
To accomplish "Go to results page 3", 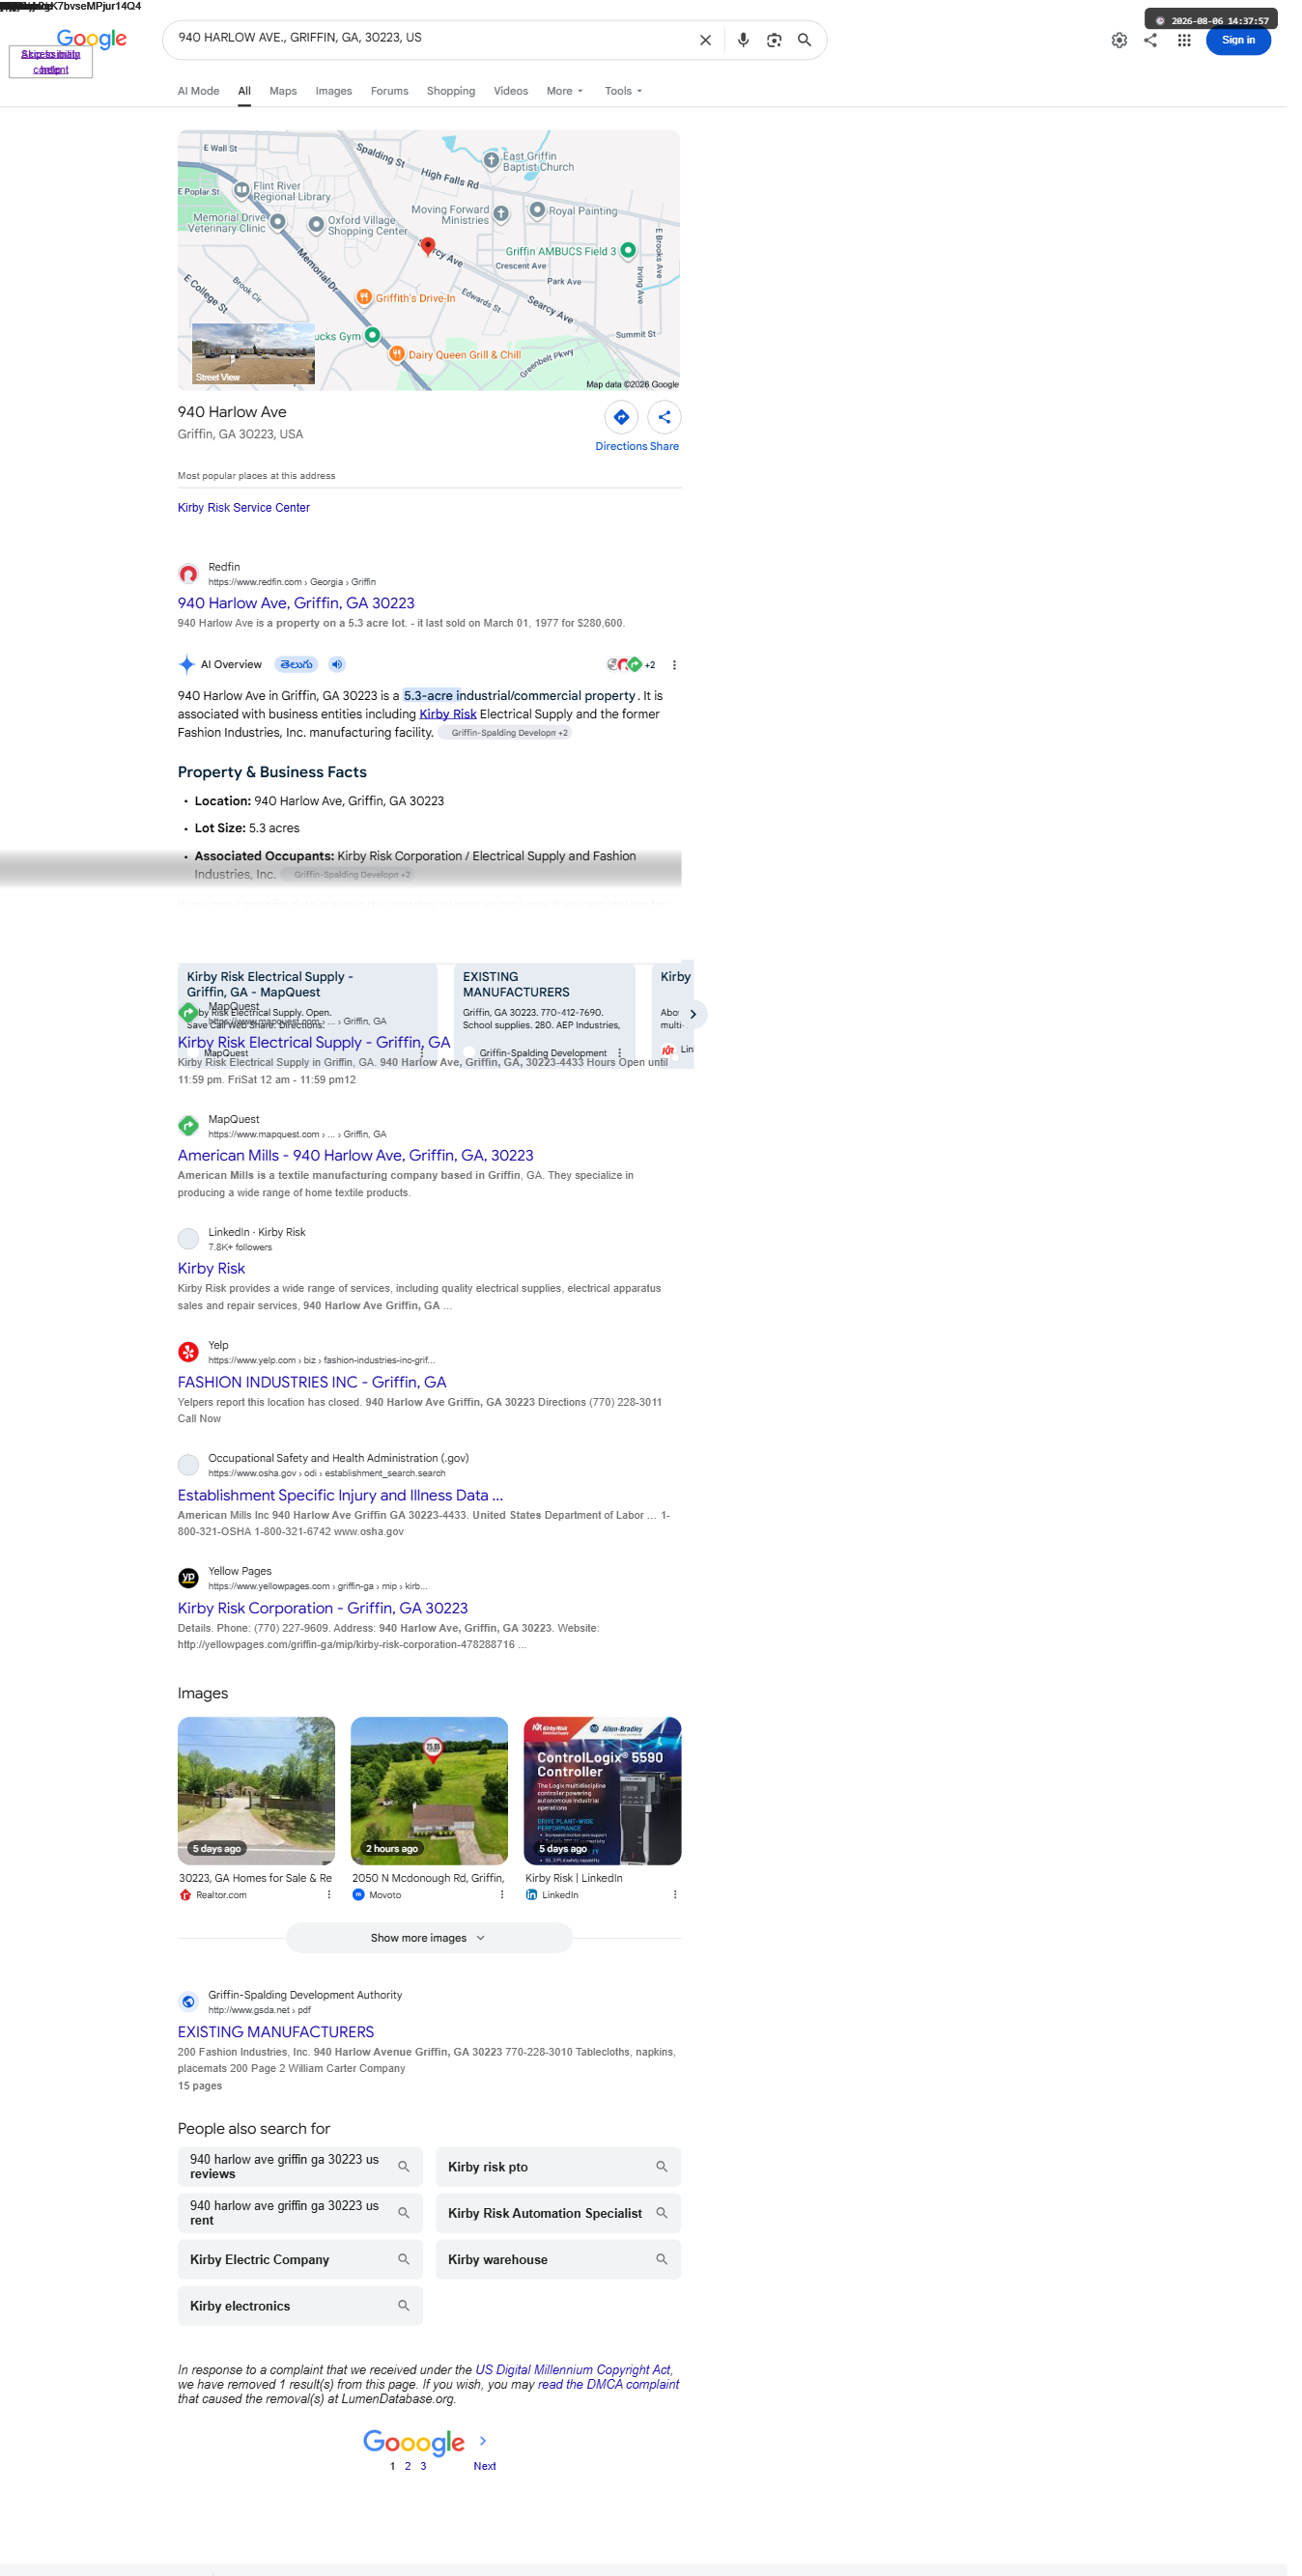I will pos(423,2465).
